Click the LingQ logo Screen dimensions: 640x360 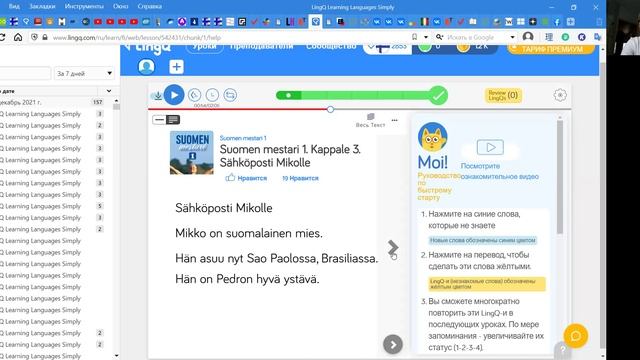(148, 48)
